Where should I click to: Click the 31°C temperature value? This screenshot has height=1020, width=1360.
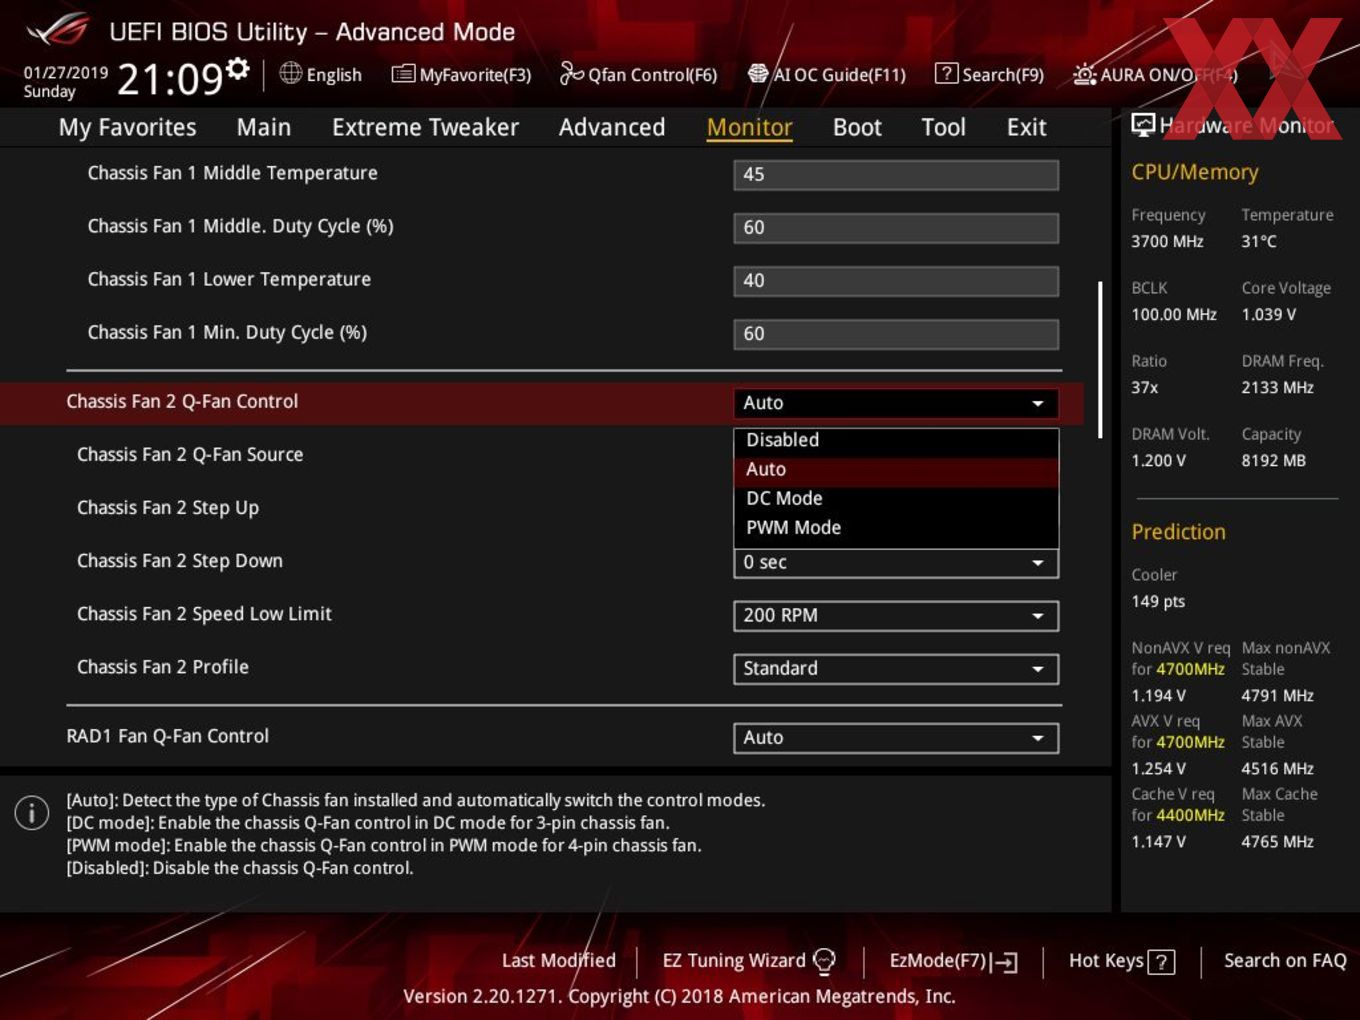(x=1259, y=241)
